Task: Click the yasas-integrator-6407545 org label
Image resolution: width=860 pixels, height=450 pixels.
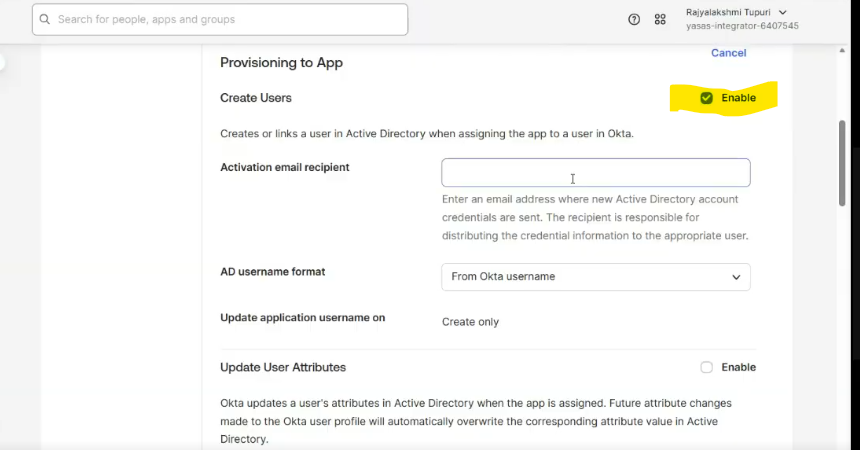Action: [x=741, y=26]
